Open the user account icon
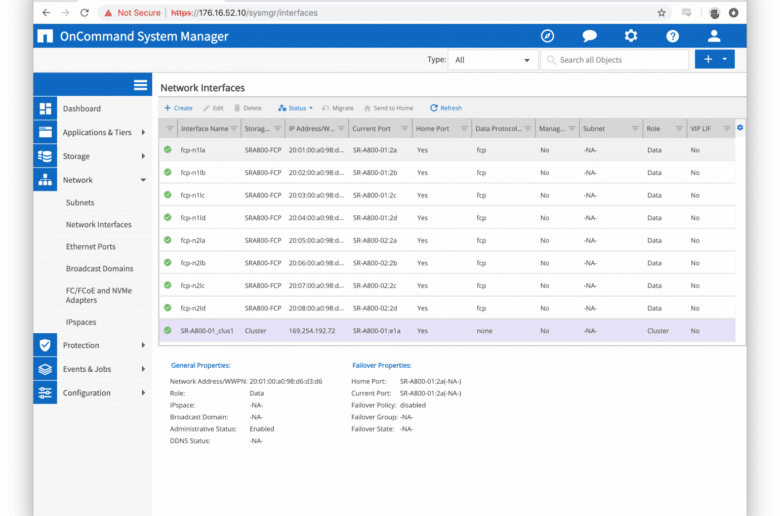 pyautogui.click(x=714, y=36)
